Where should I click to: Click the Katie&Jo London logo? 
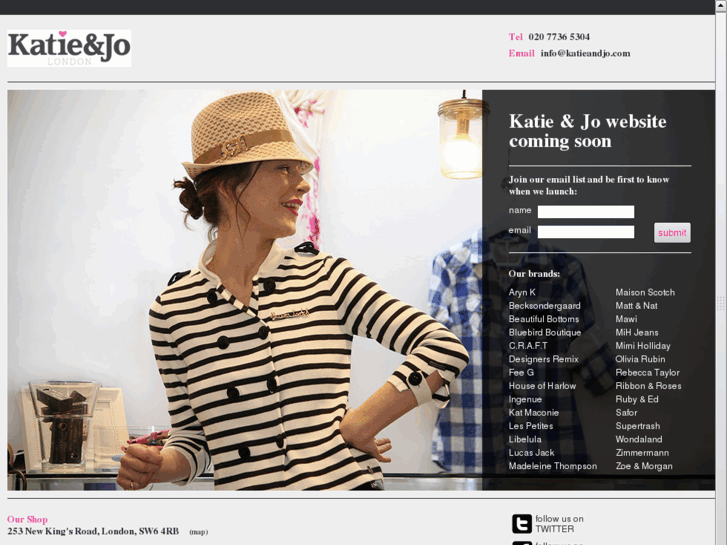[69, 48]
